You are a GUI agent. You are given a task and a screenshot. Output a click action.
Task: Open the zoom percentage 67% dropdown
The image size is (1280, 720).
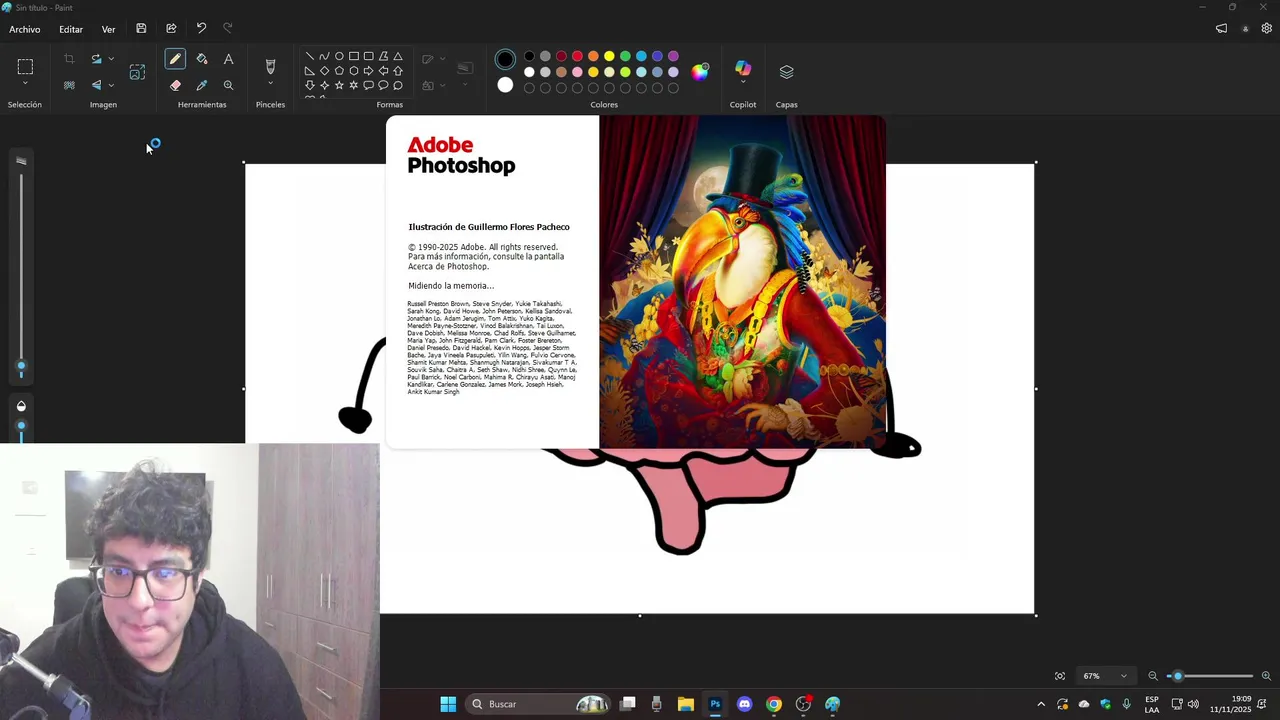pos(1105,676)
